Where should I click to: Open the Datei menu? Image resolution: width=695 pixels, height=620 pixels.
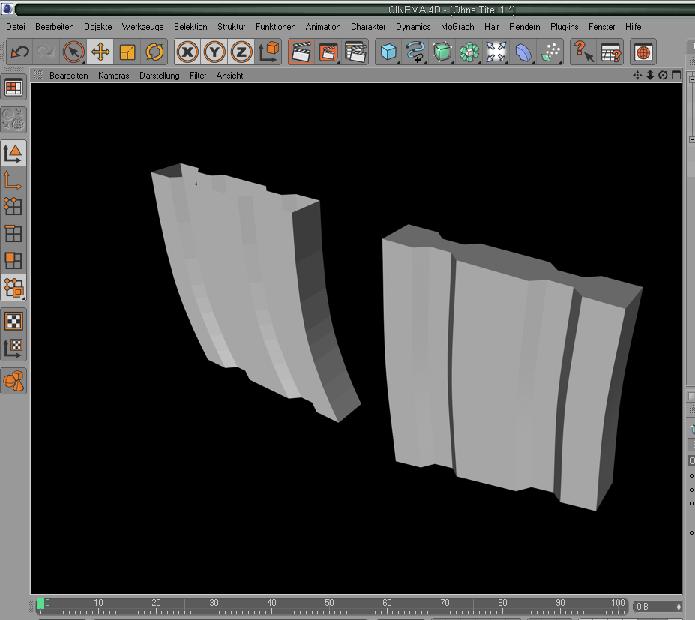pos(16,27)
